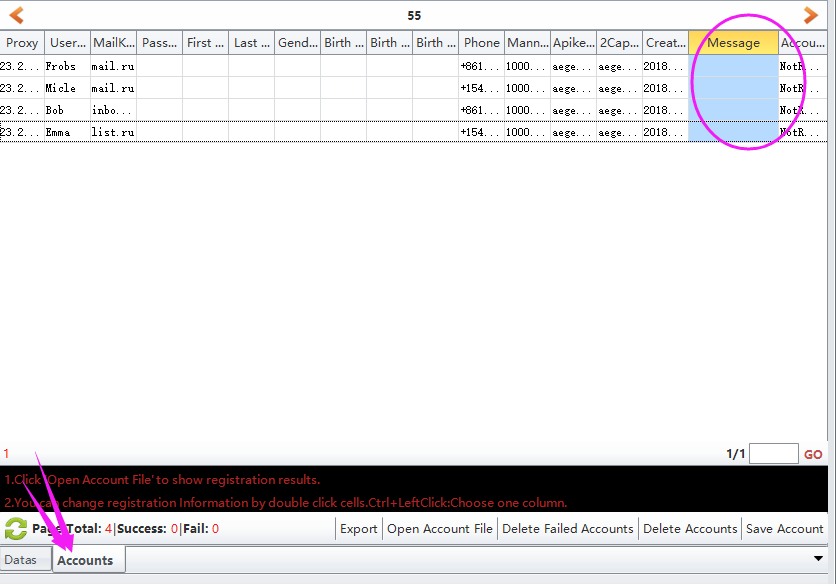This screenshot has width=836, height=584.
Task: Click the Delete Accounts button
Action: point(690,529)
